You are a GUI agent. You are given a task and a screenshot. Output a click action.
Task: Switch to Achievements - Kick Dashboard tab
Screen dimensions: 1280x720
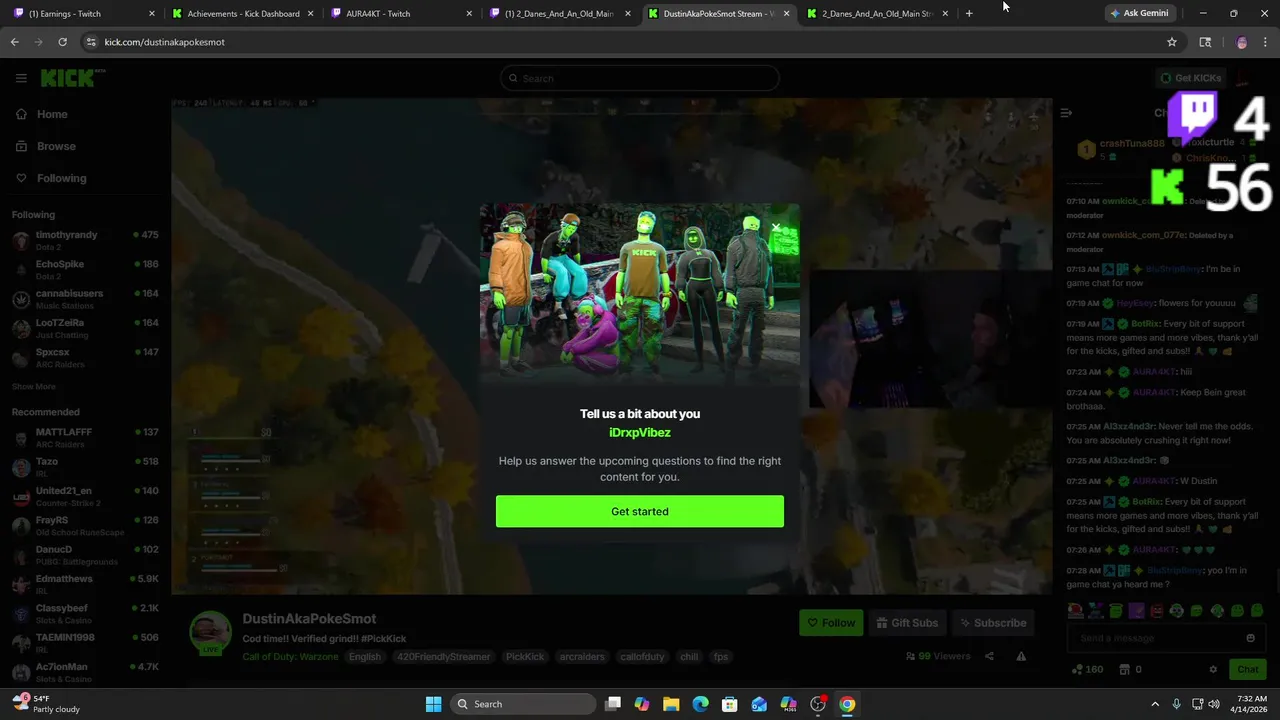(x=242, y=13)
